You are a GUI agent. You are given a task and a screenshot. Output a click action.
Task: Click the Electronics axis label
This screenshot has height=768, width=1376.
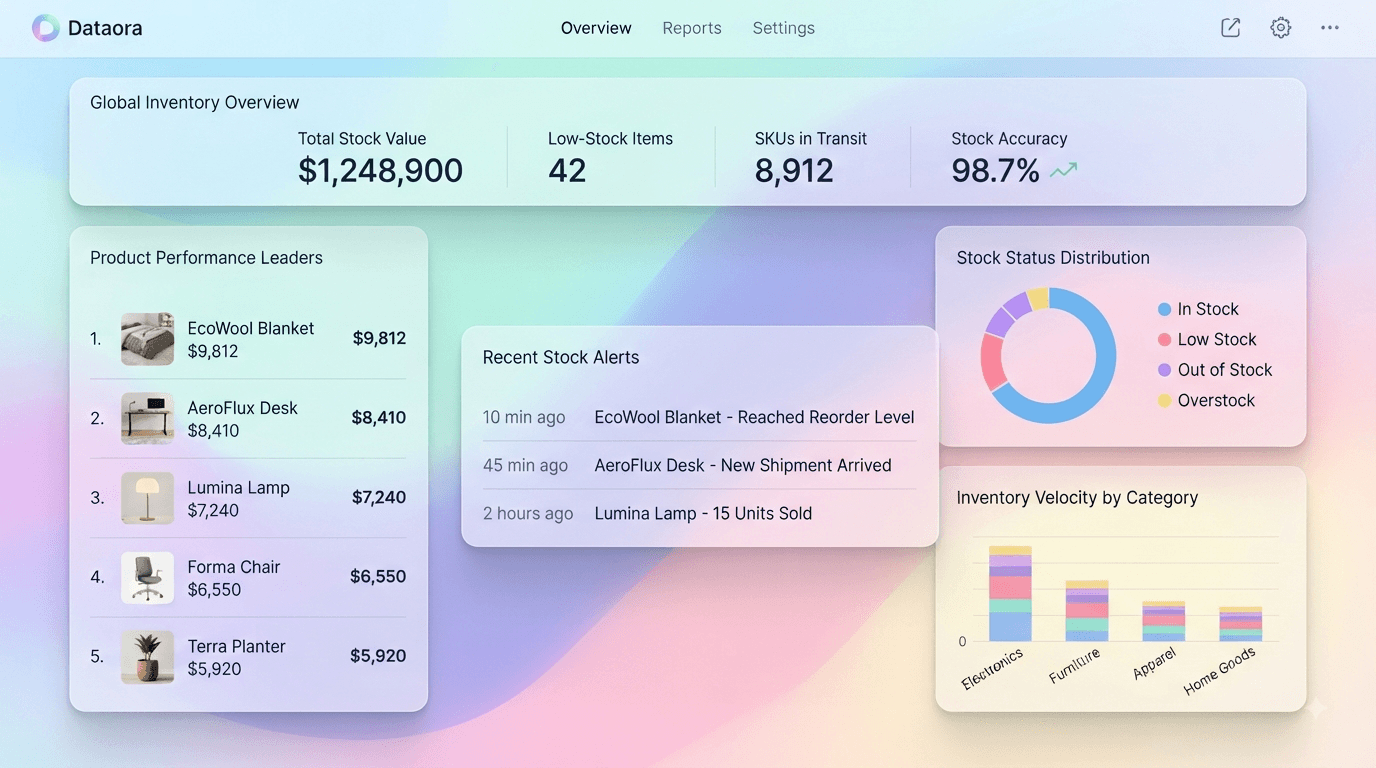(993, 669)
